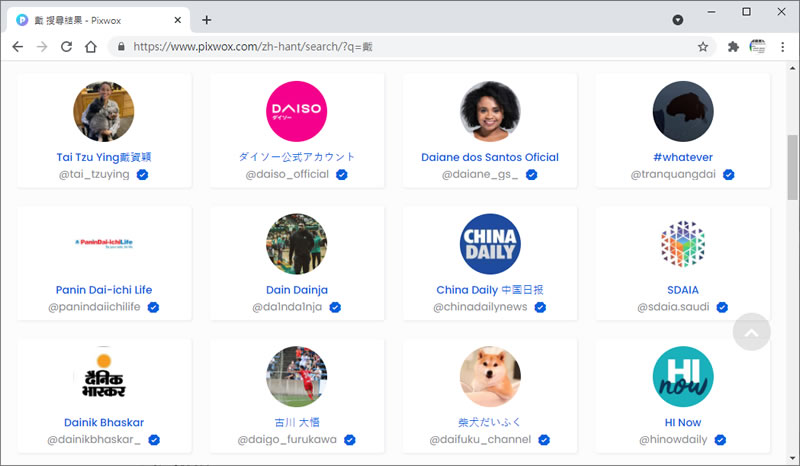Image resolution: width=800 pixels, height=466 pixels.
Task: Open the pink DAISO logo avatar
Action: coord(296,111)
